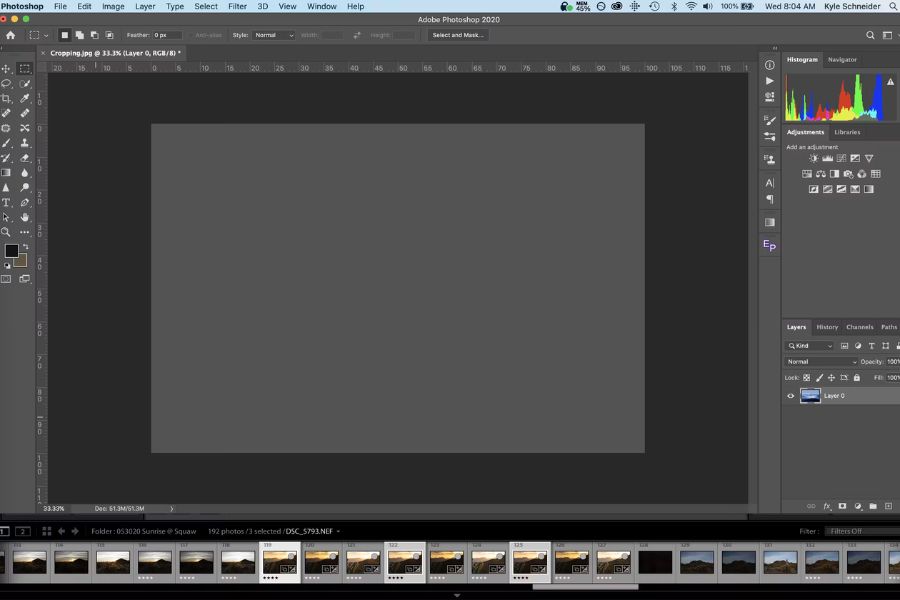The image size is (900, 600).
Task: Select the Zoom tool
Action: pos(6,233)
